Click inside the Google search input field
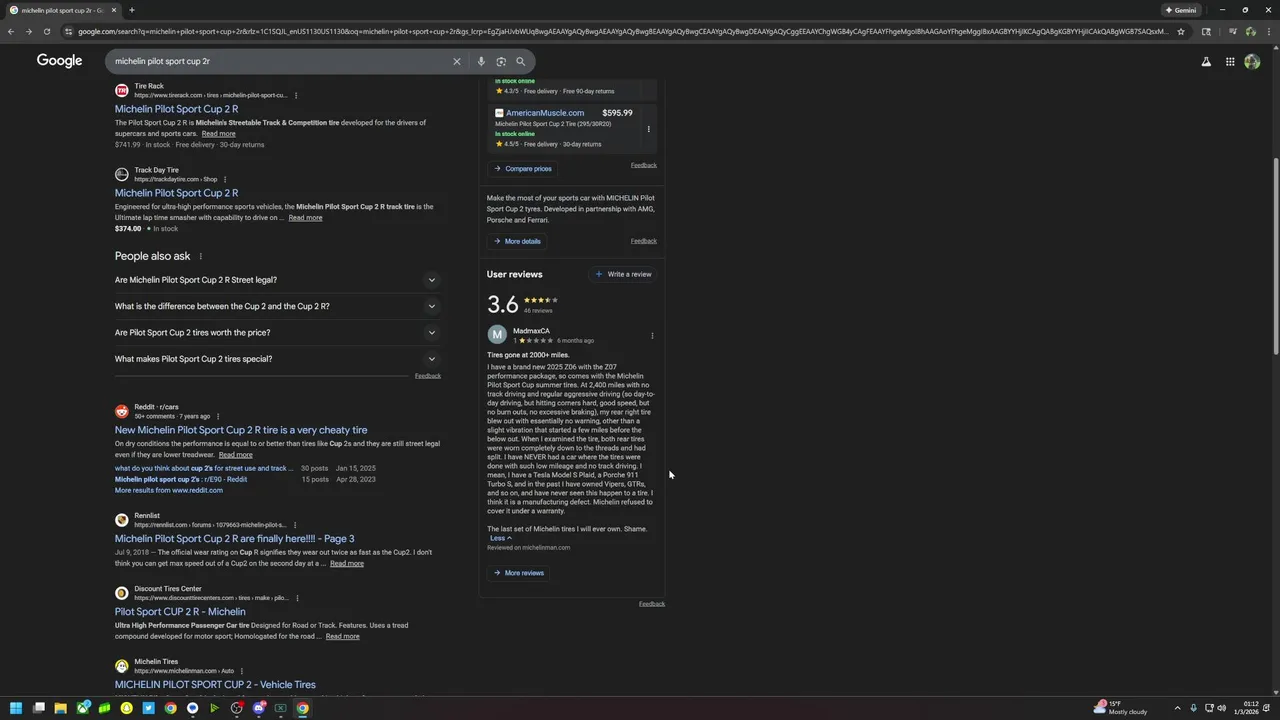The height and width of the screenshot is (720, 1280). pyautogui.click(x=280, y=61)
